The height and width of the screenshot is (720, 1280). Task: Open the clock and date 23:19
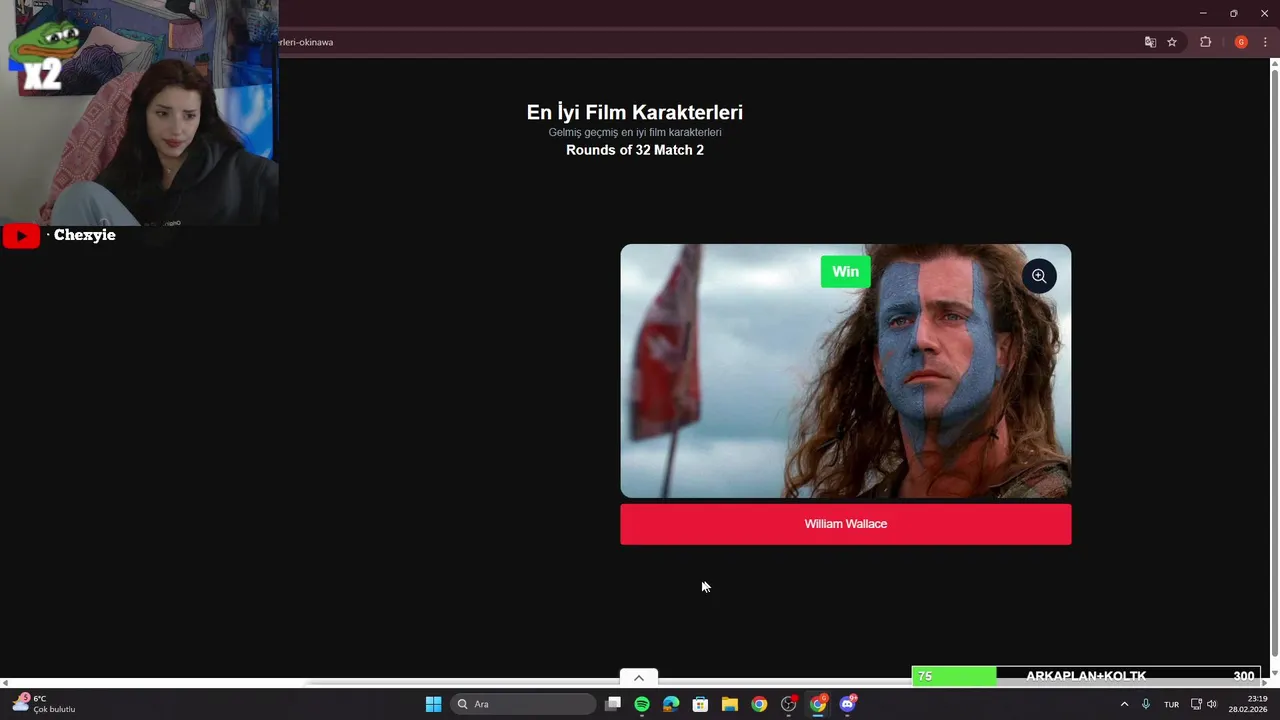1248,704
